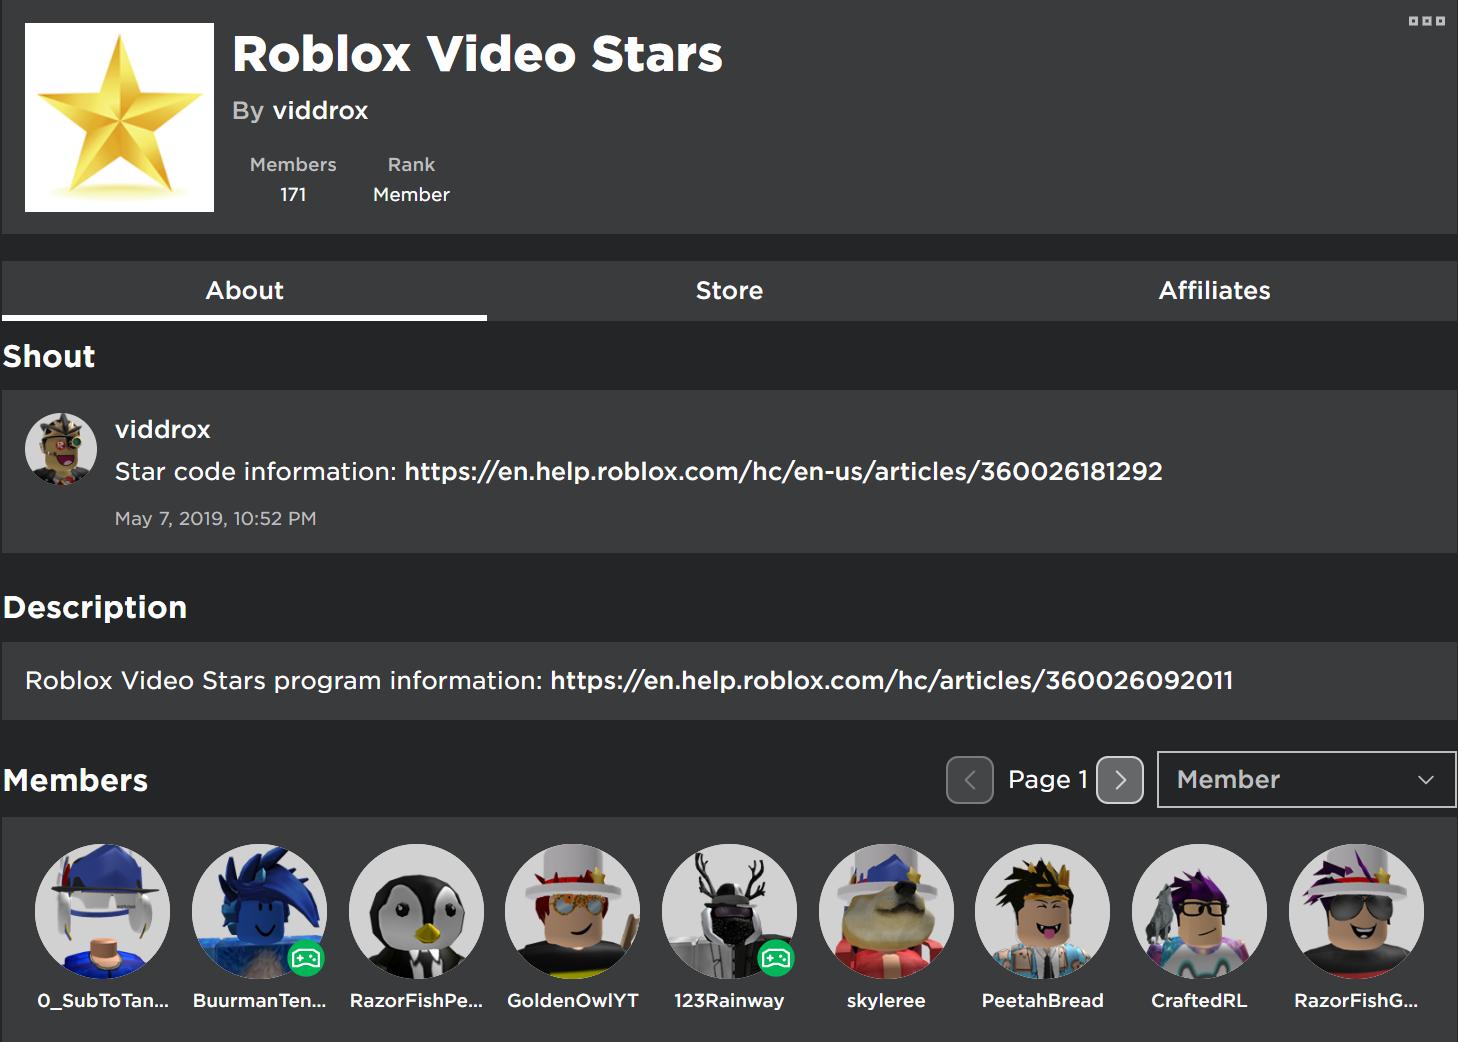The image size is (1458, 1042).
Task: Click the BuurmanTen... username label
Action: coord(259,1000)
